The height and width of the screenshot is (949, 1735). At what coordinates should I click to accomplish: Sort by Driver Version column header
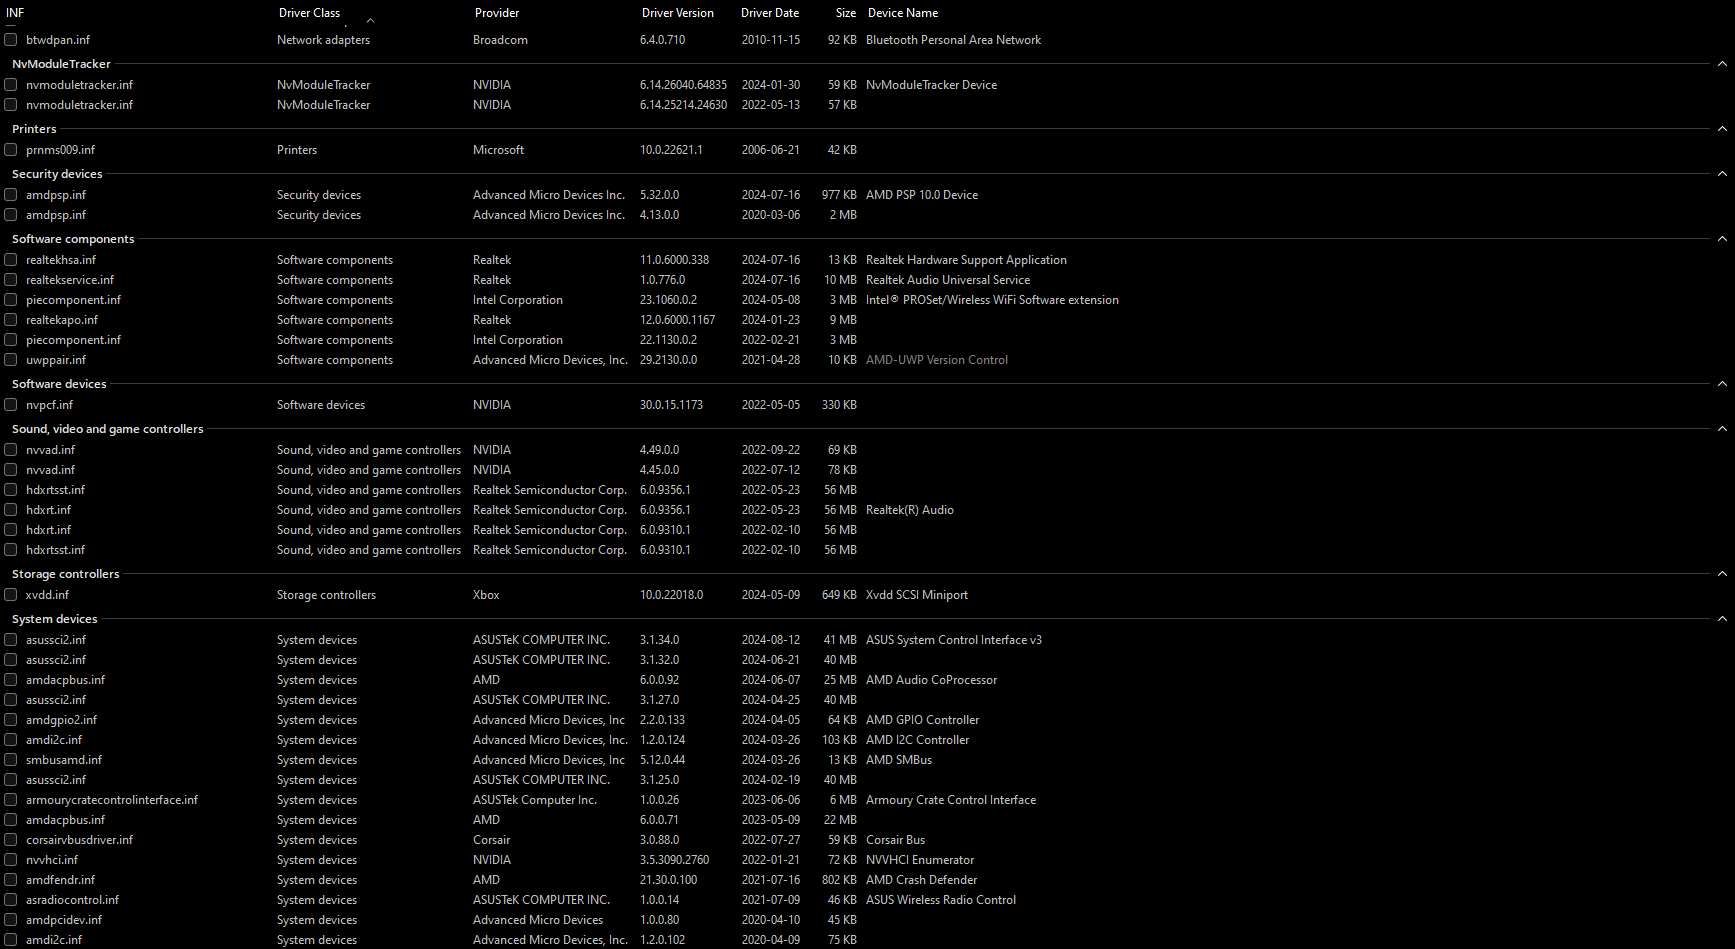(x=678, y=13)
